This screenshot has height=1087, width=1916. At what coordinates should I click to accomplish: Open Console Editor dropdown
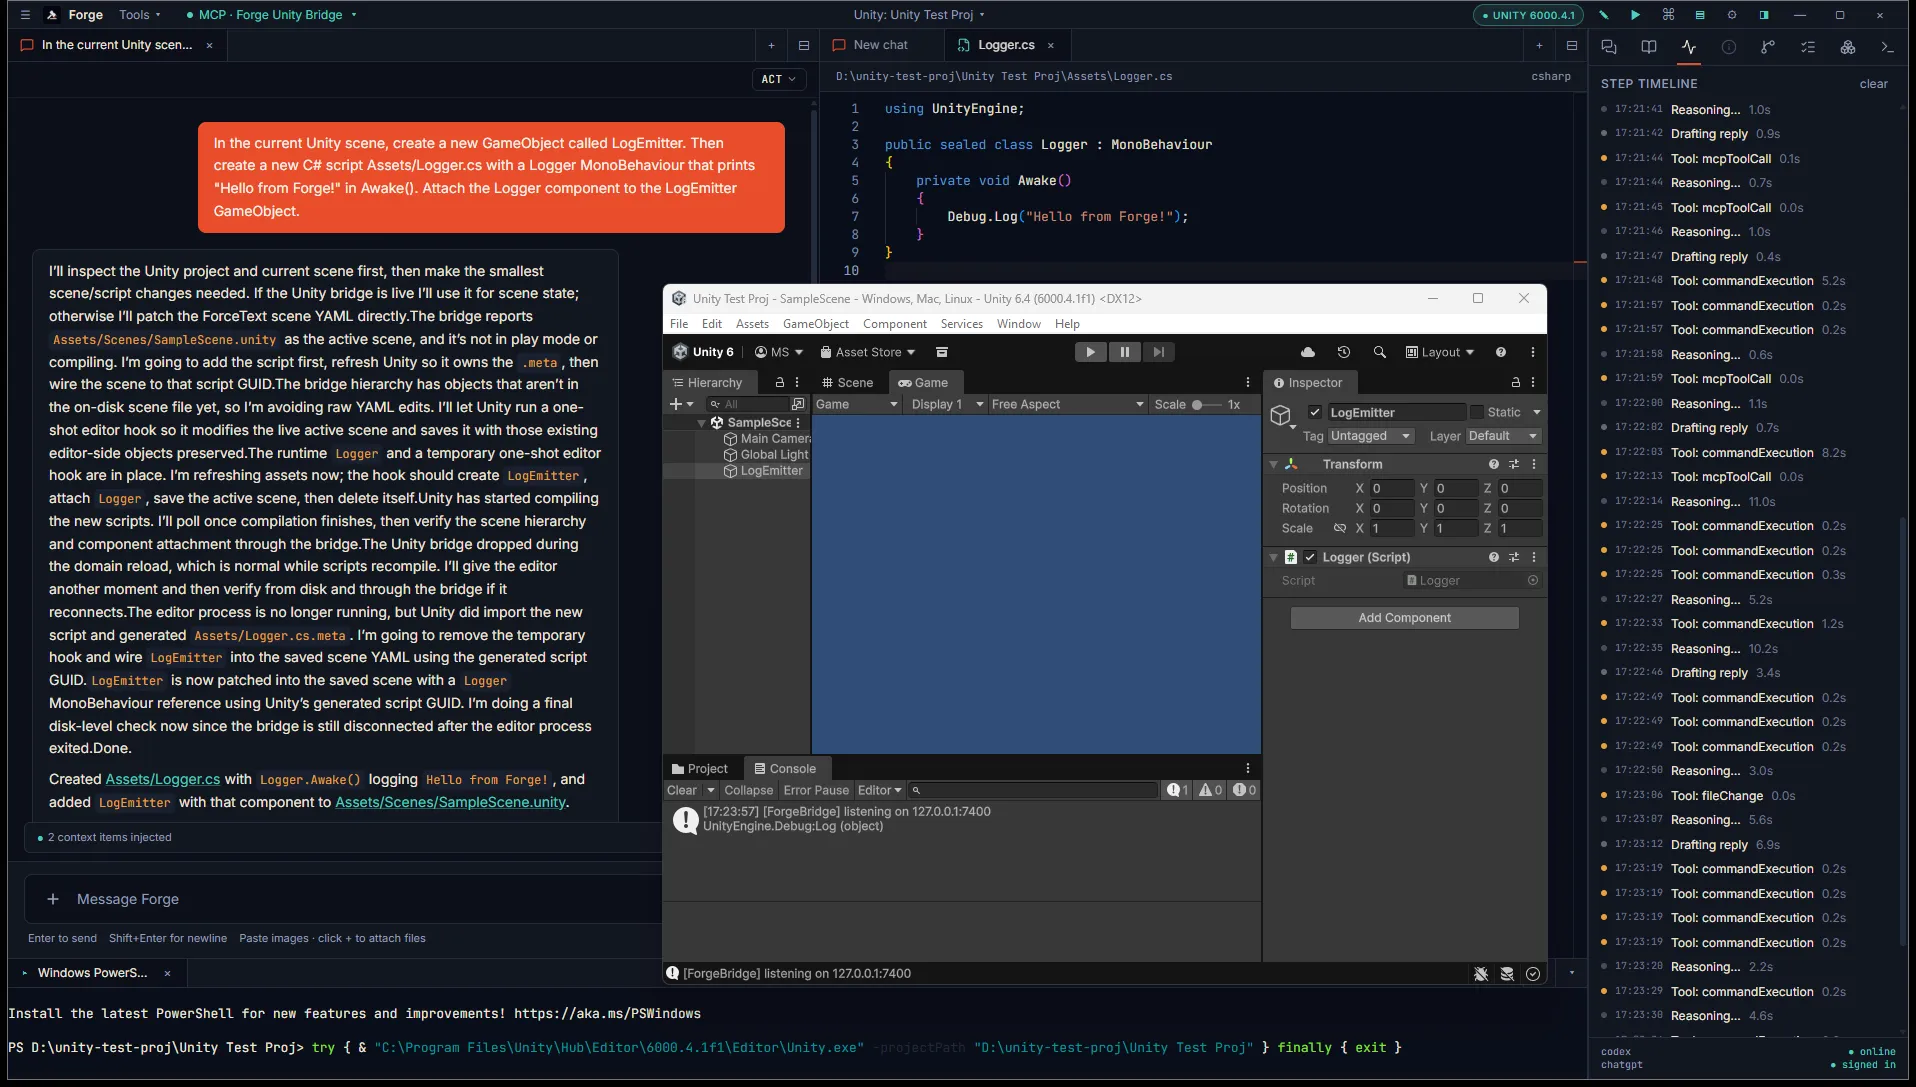click(x=879, y=790)
